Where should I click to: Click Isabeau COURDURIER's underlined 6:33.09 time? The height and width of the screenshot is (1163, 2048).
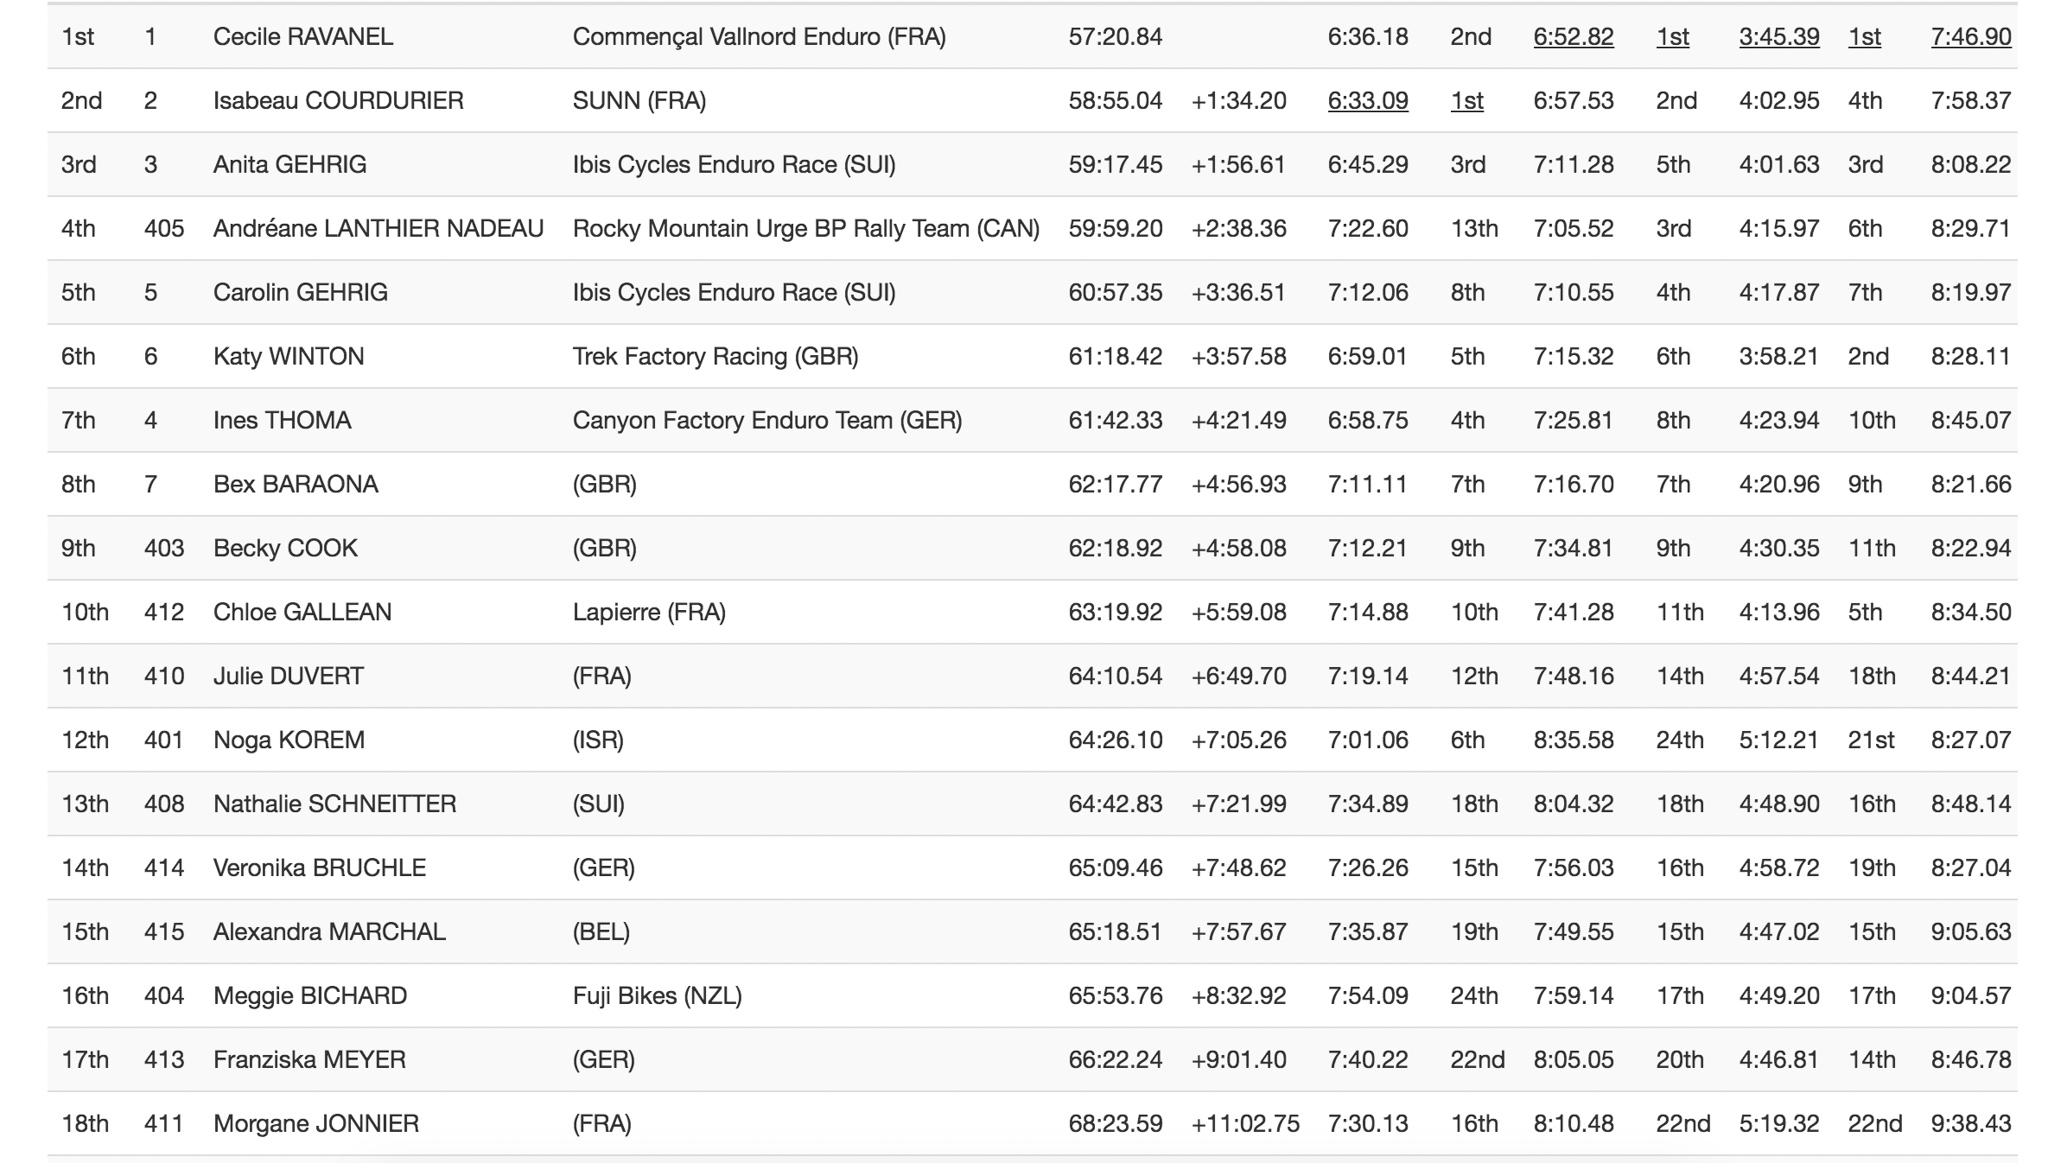(1367, 101)
